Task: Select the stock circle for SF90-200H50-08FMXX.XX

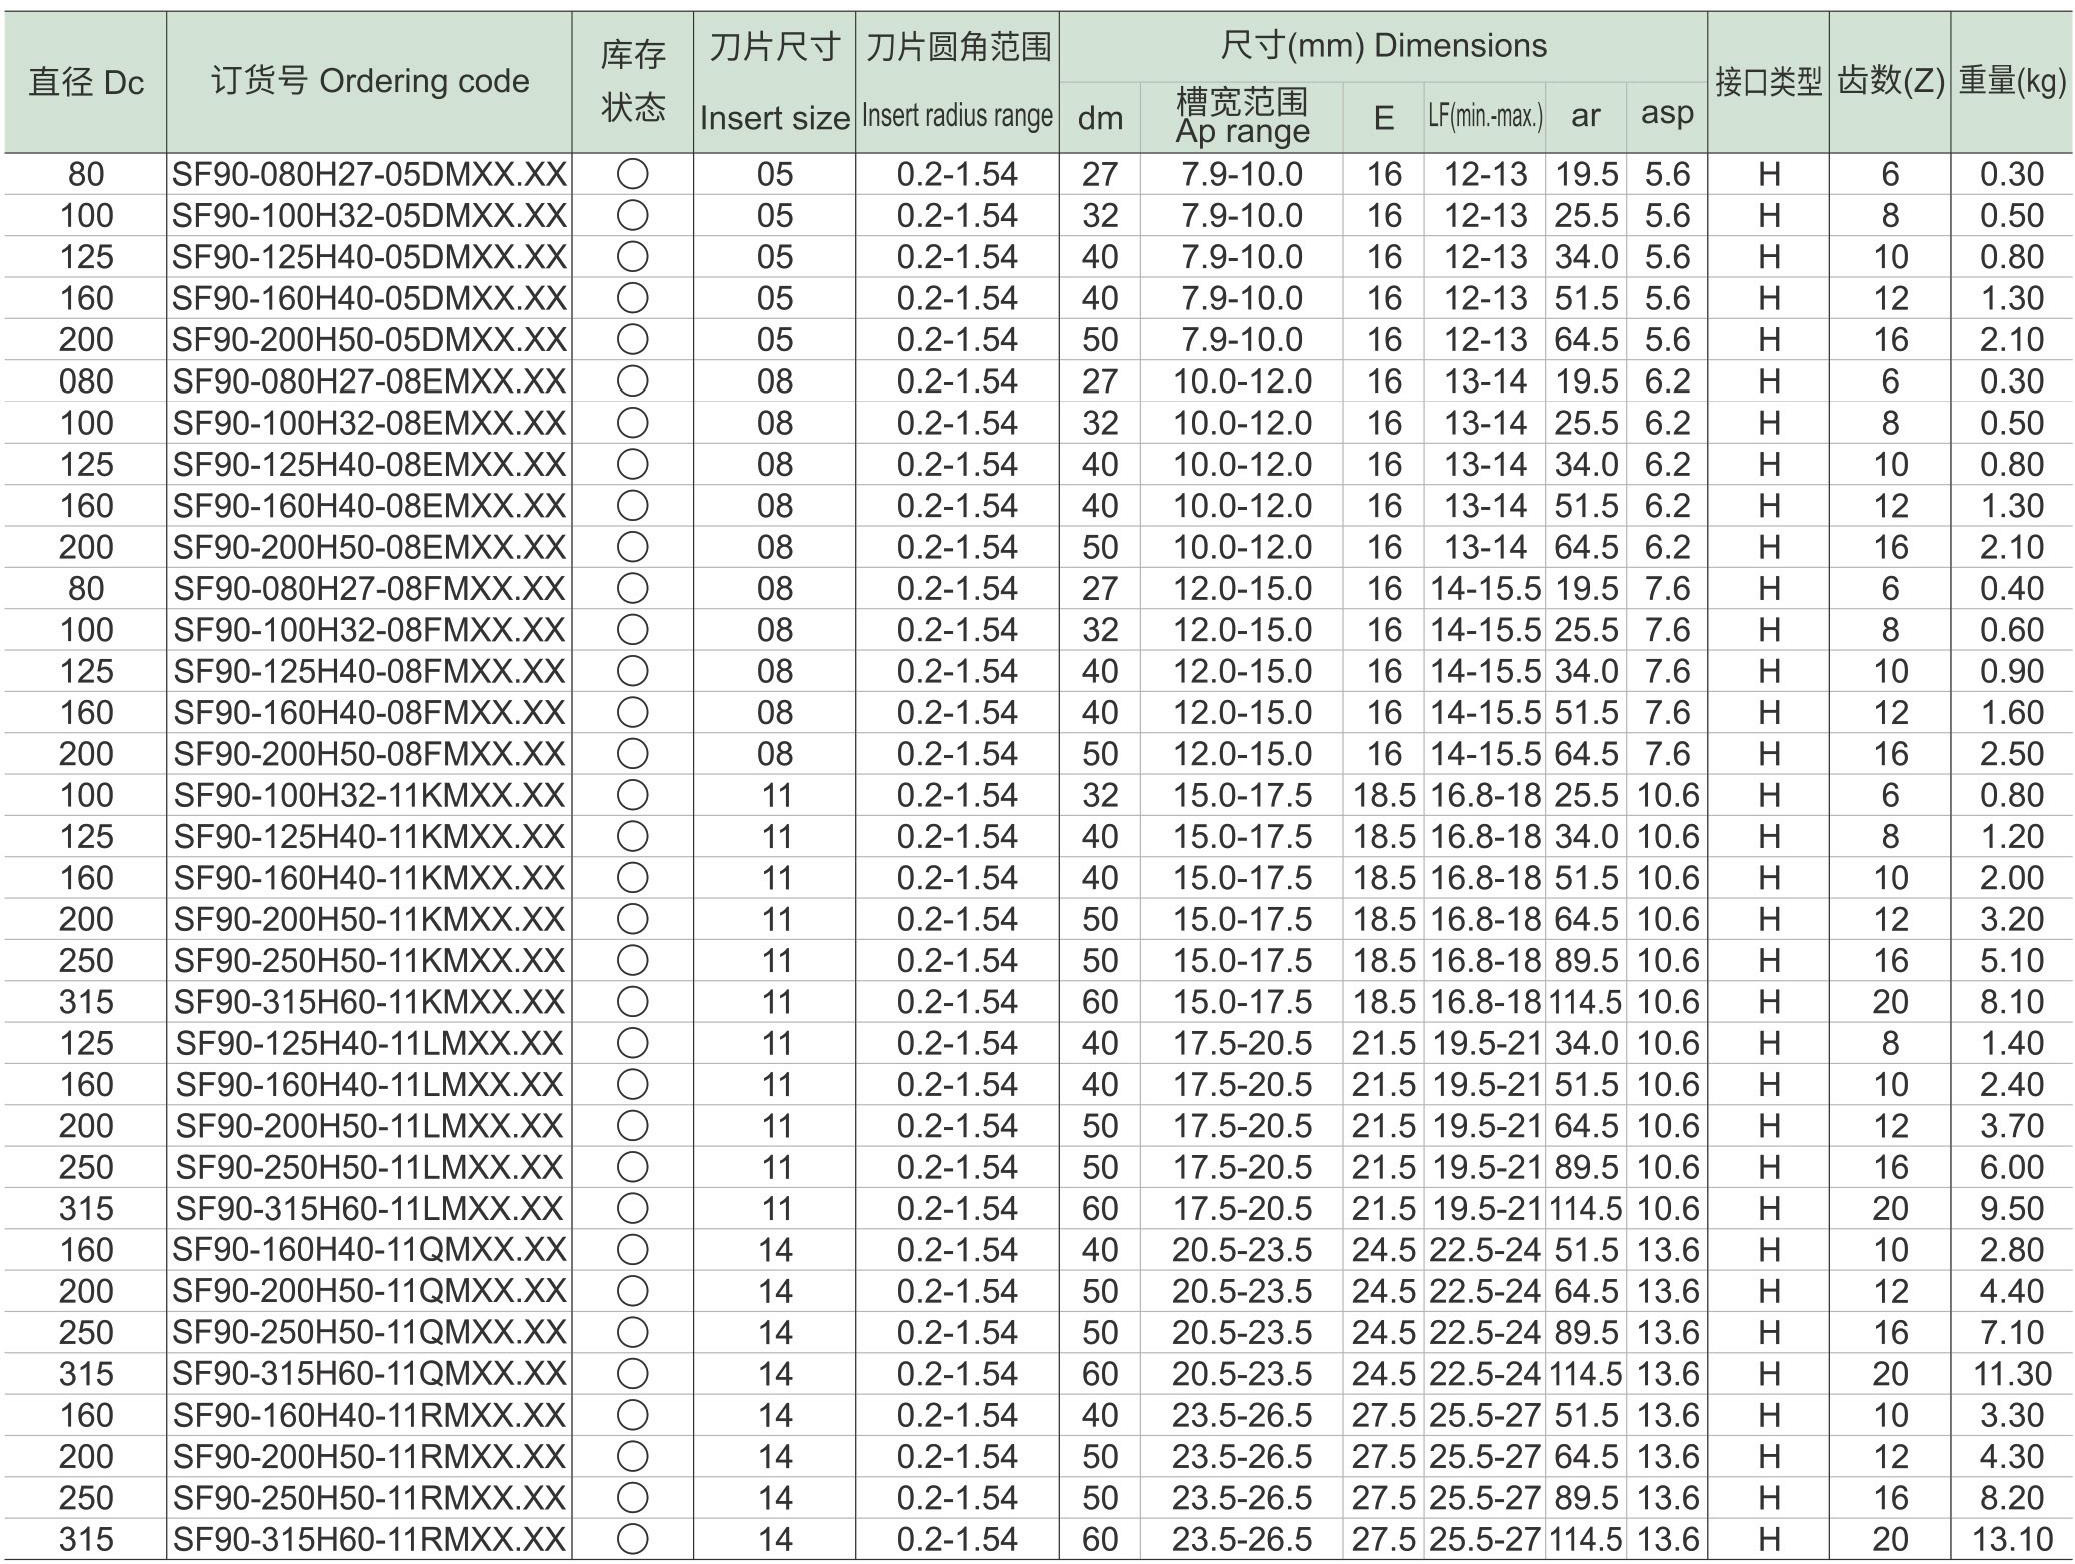Action: click(632, 754)
